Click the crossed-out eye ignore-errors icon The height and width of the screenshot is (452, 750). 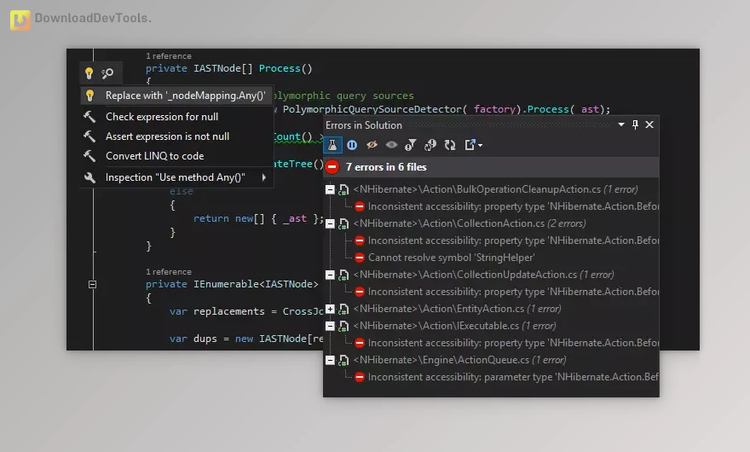(372, 145)
